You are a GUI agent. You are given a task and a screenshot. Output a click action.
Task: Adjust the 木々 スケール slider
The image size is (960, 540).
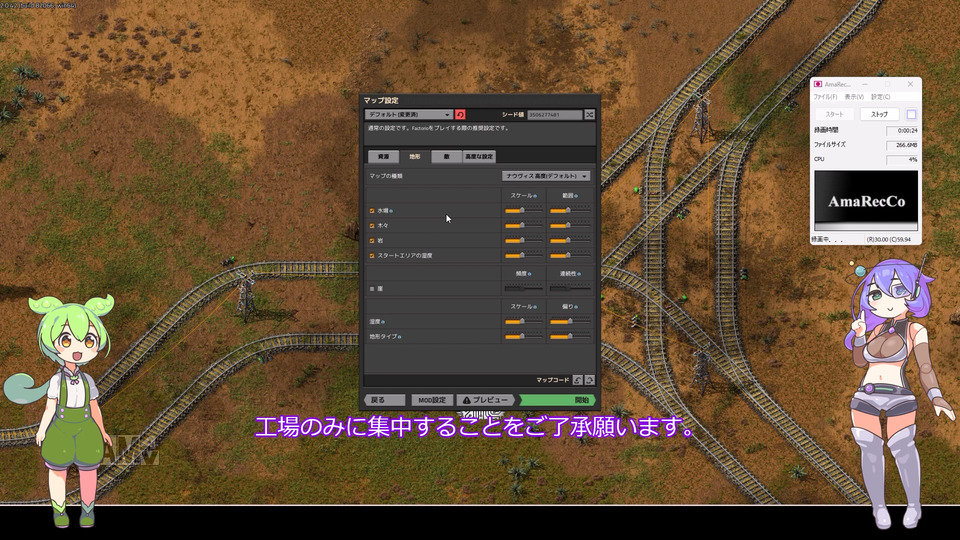523,226
